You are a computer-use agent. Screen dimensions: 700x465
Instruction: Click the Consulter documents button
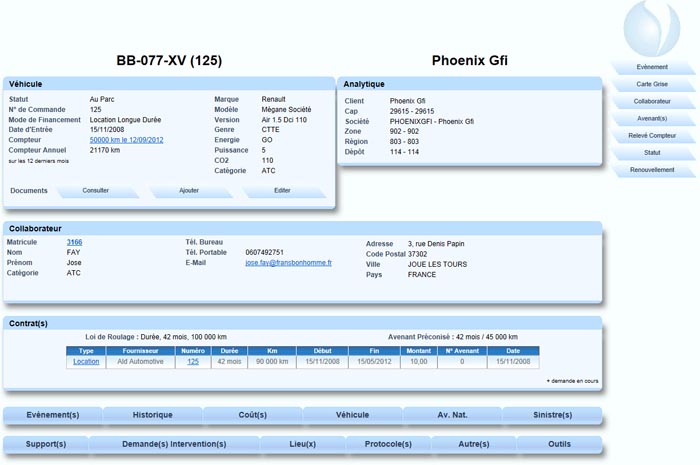coord(96,190)
